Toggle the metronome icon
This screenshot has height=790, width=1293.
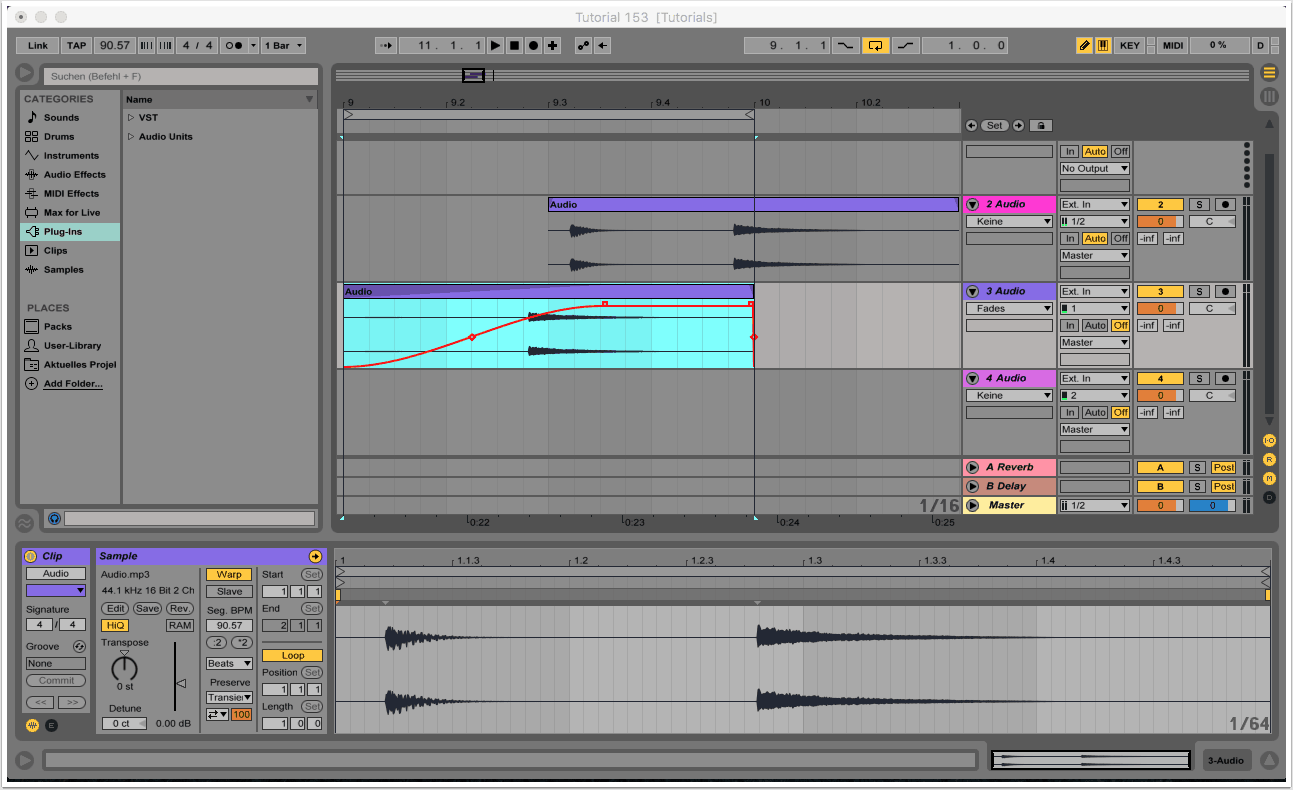pyautogui.click(x=236, y=46)
